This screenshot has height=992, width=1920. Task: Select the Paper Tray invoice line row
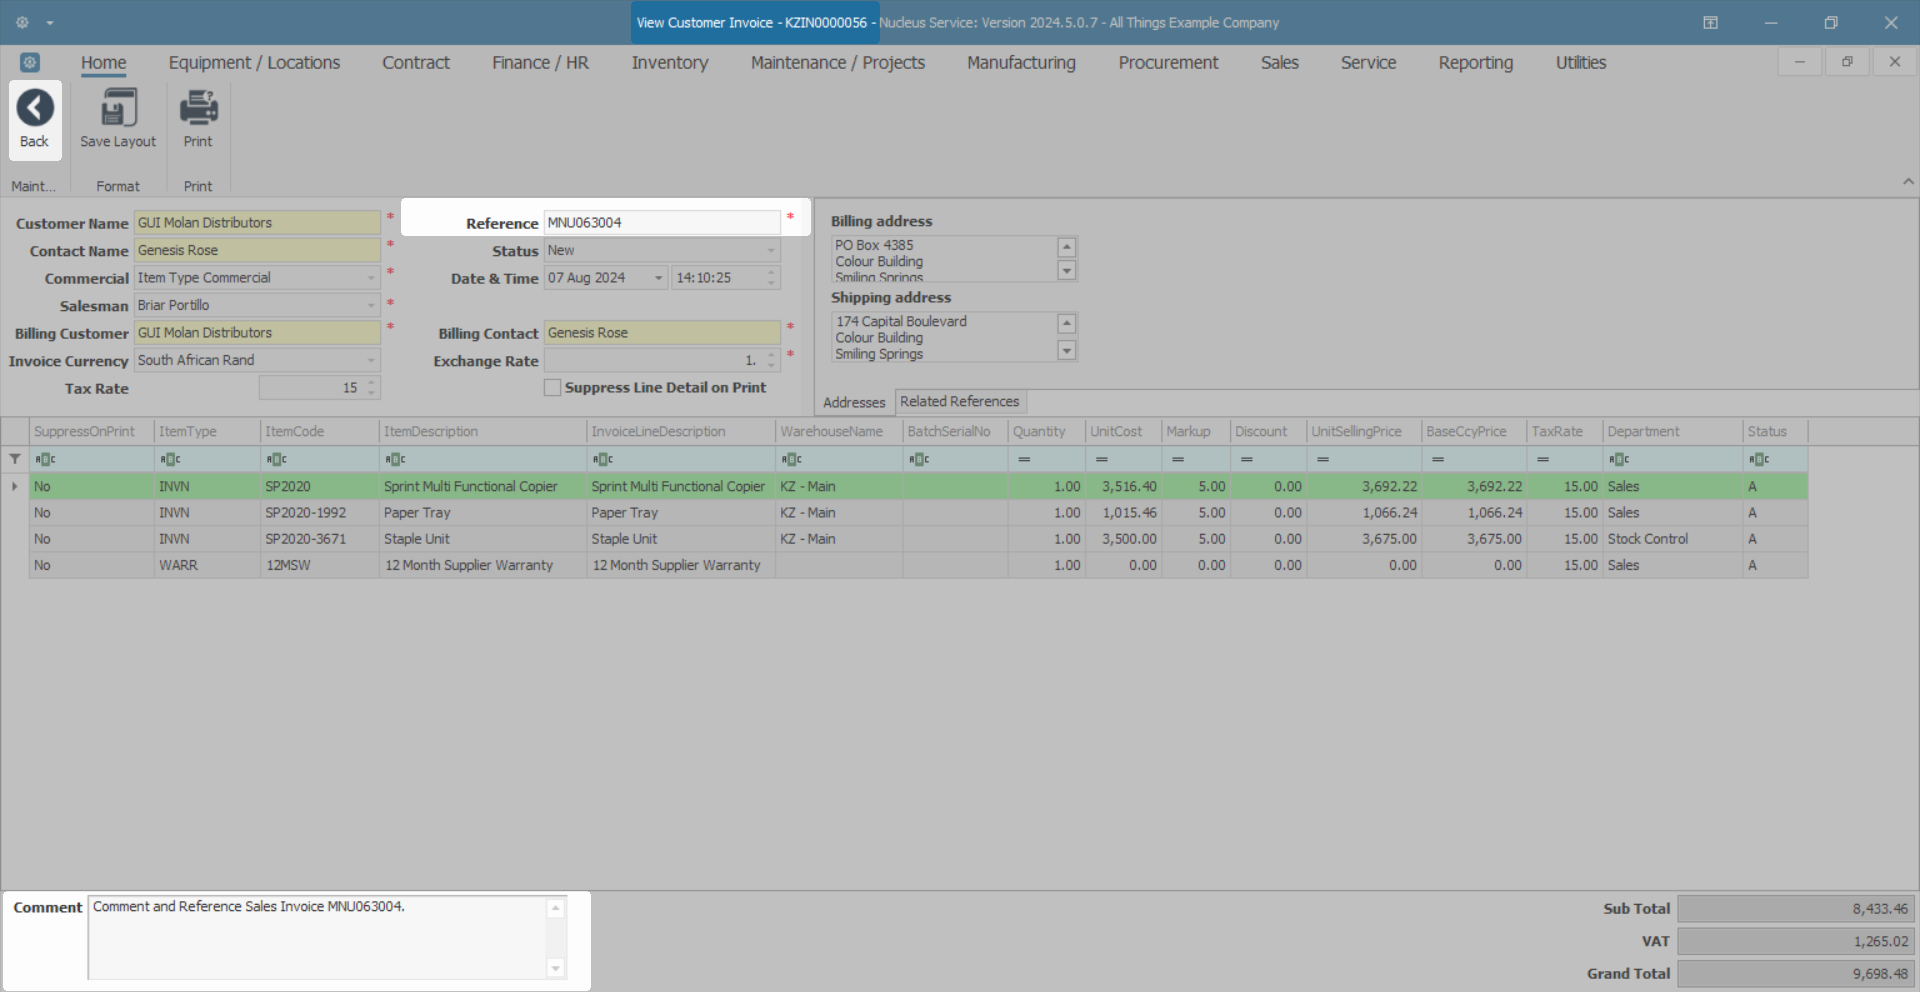click(918, 512)
